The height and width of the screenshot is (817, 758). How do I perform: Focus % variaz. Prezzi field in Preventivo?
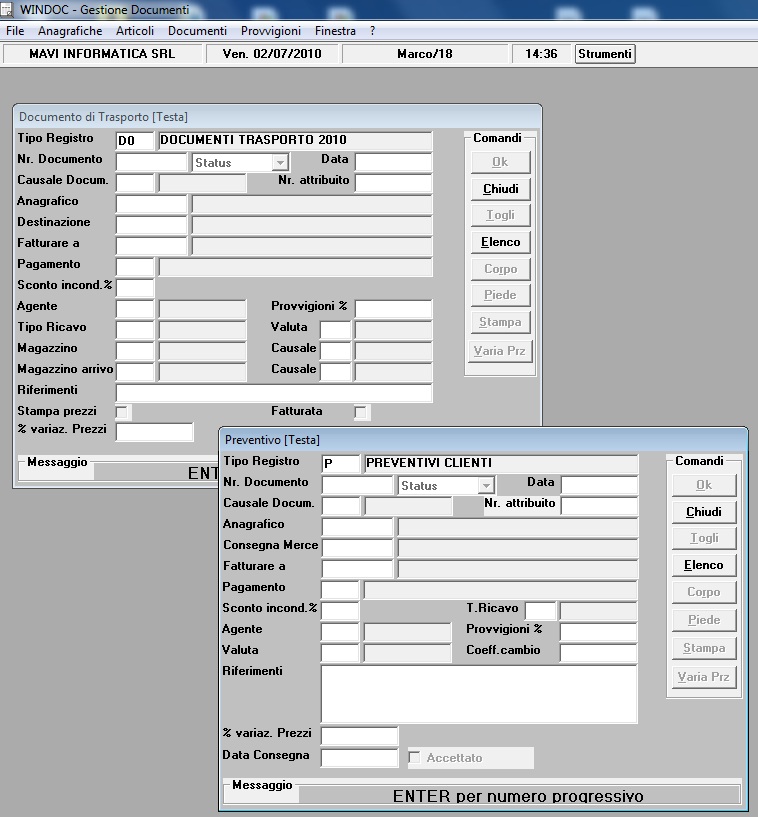click(x=359, y=736)
